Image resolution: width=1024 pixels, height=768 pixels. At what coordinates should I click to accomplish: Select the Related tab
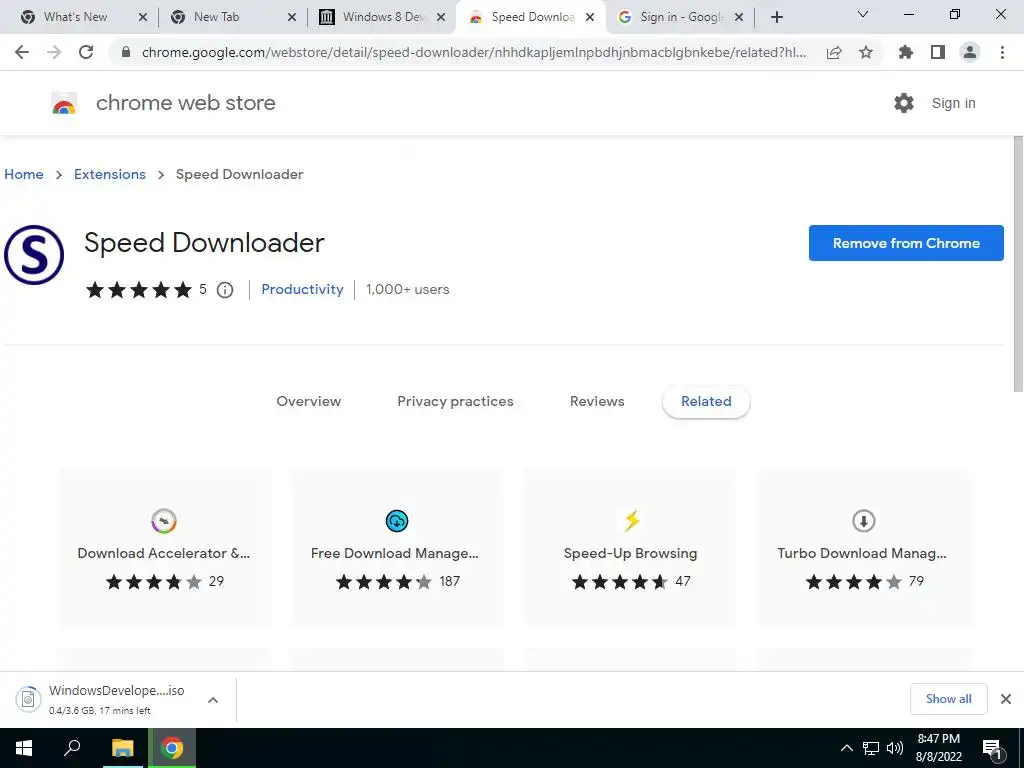pyautogui.click(x=706, y=402)
